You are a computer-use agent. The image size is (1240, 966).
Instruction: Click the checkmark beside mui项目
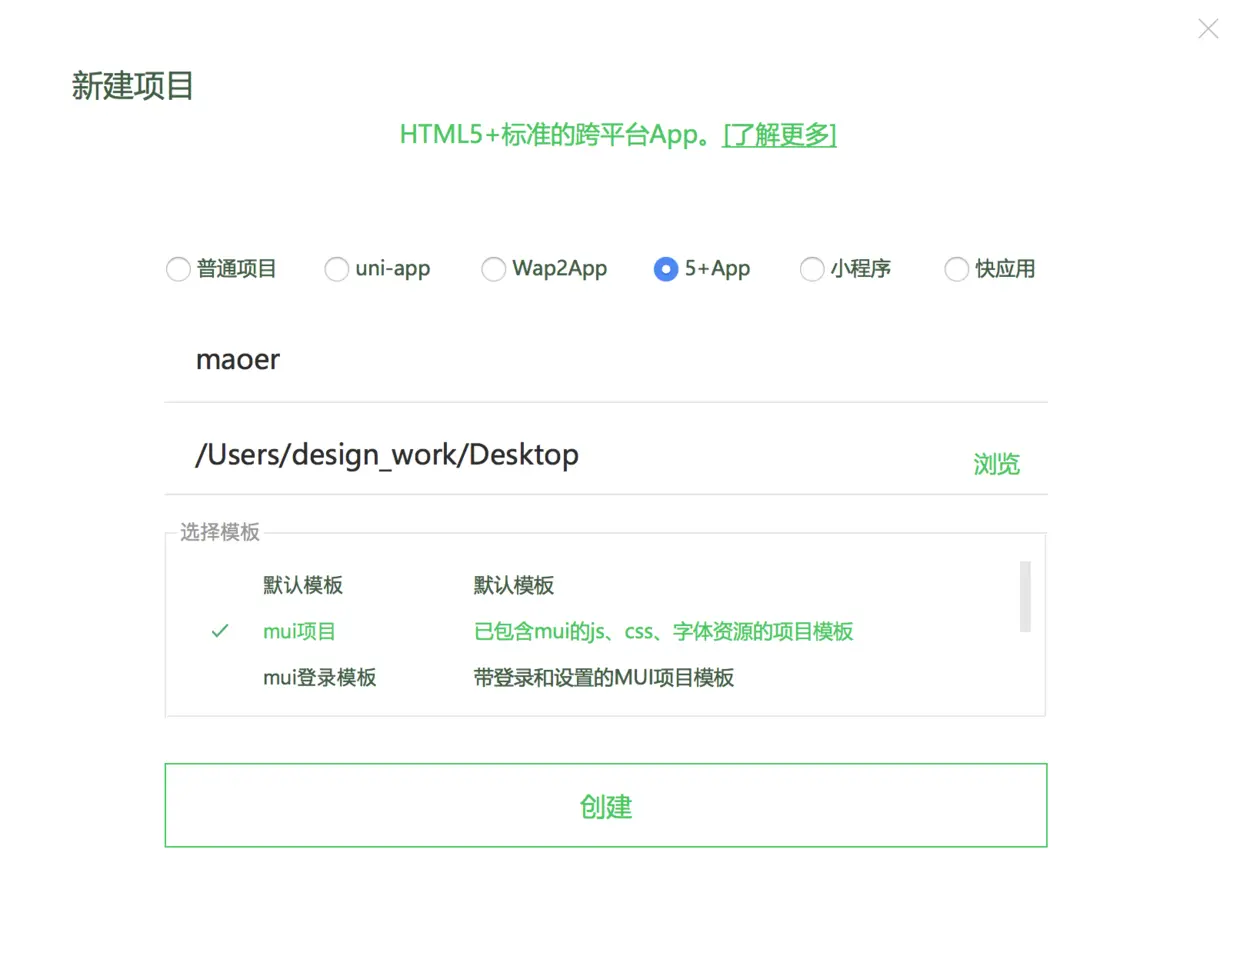[x=220, y=631]
